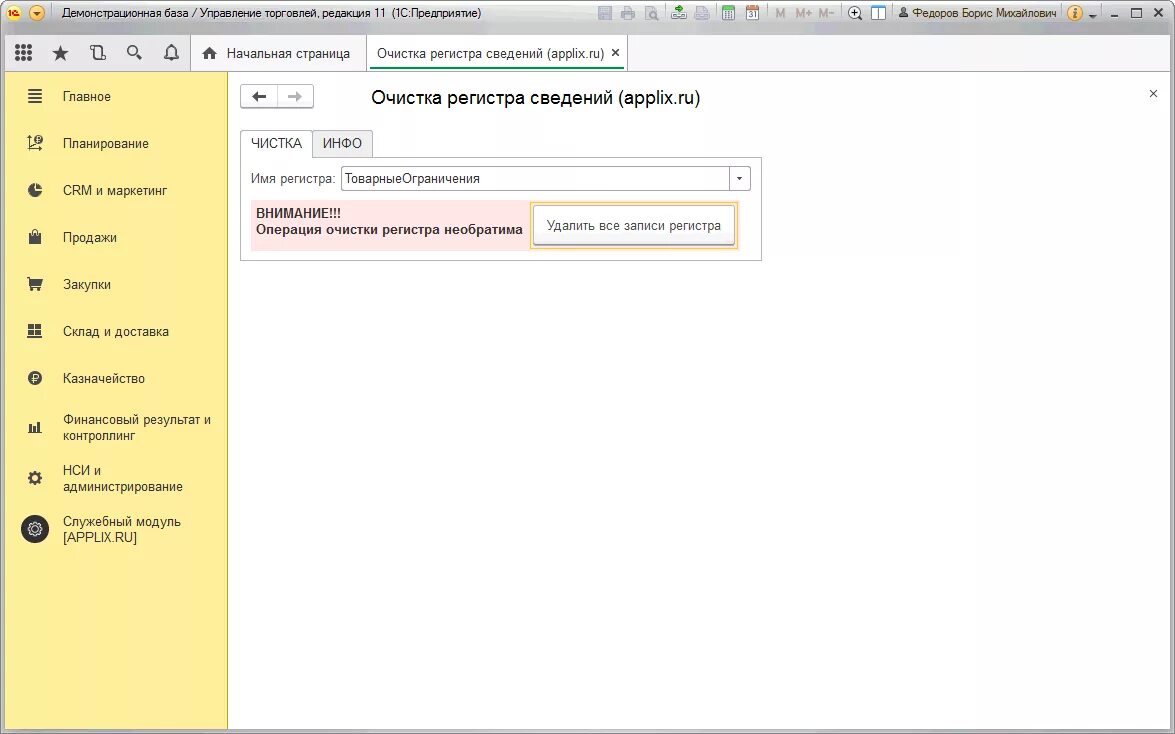Click print preview icon in title bar
This screenshot has height=734, width=1175.
(652, 13)
